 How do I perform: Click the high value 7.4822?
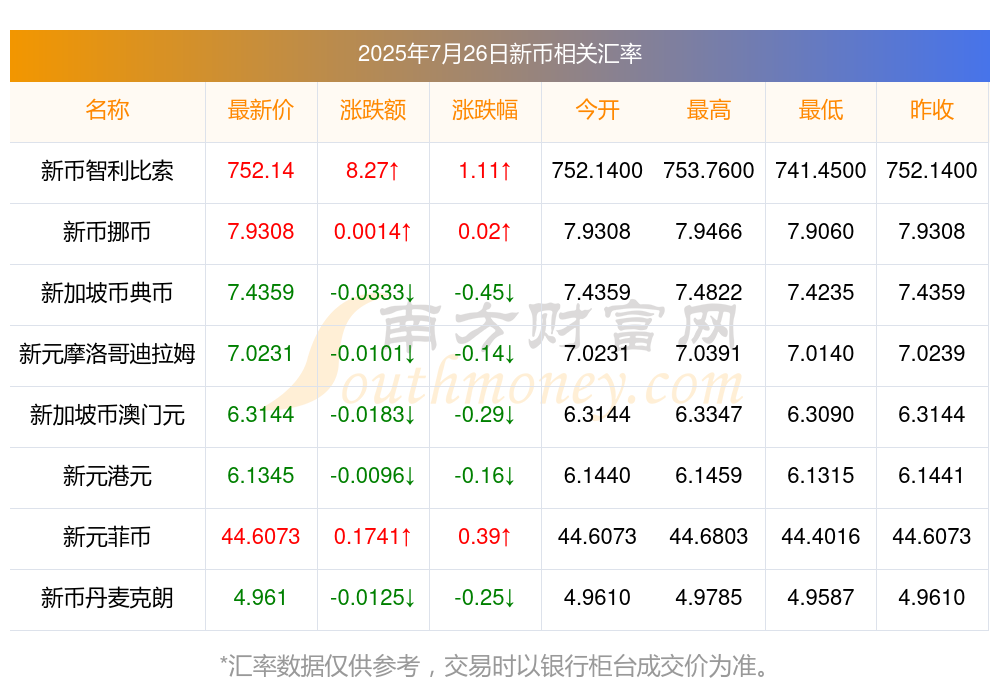pyautogui.click(x=709, y=293)
